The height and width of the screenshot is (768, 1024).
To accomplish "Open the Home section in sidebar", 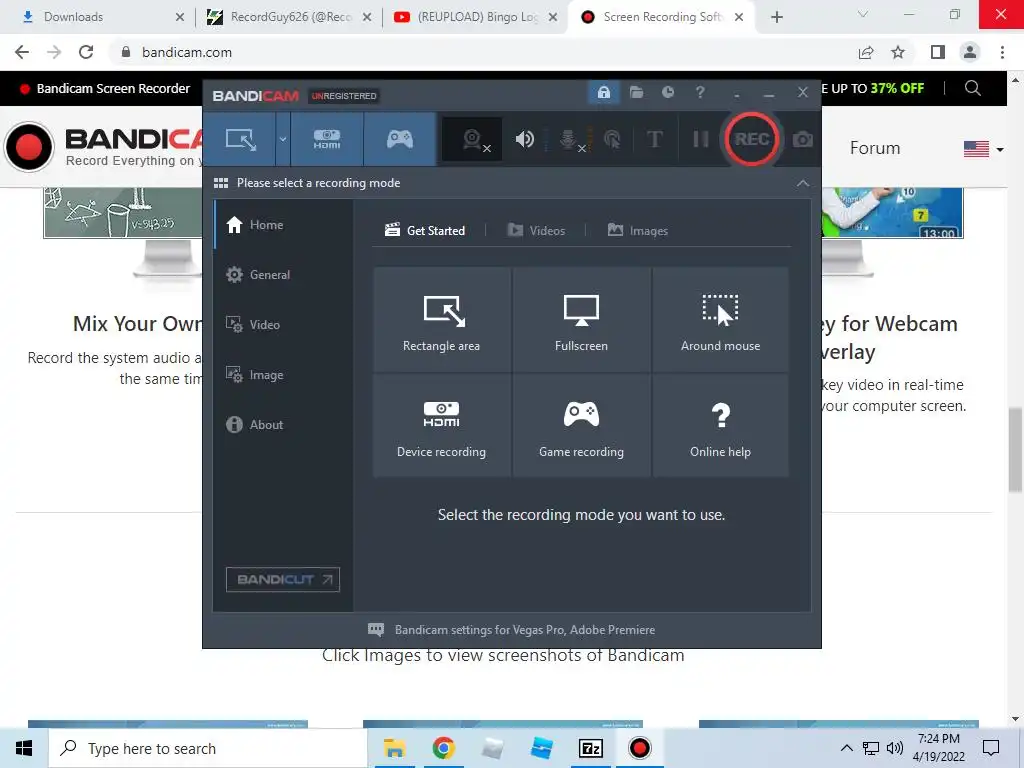I will coord(283,225).
